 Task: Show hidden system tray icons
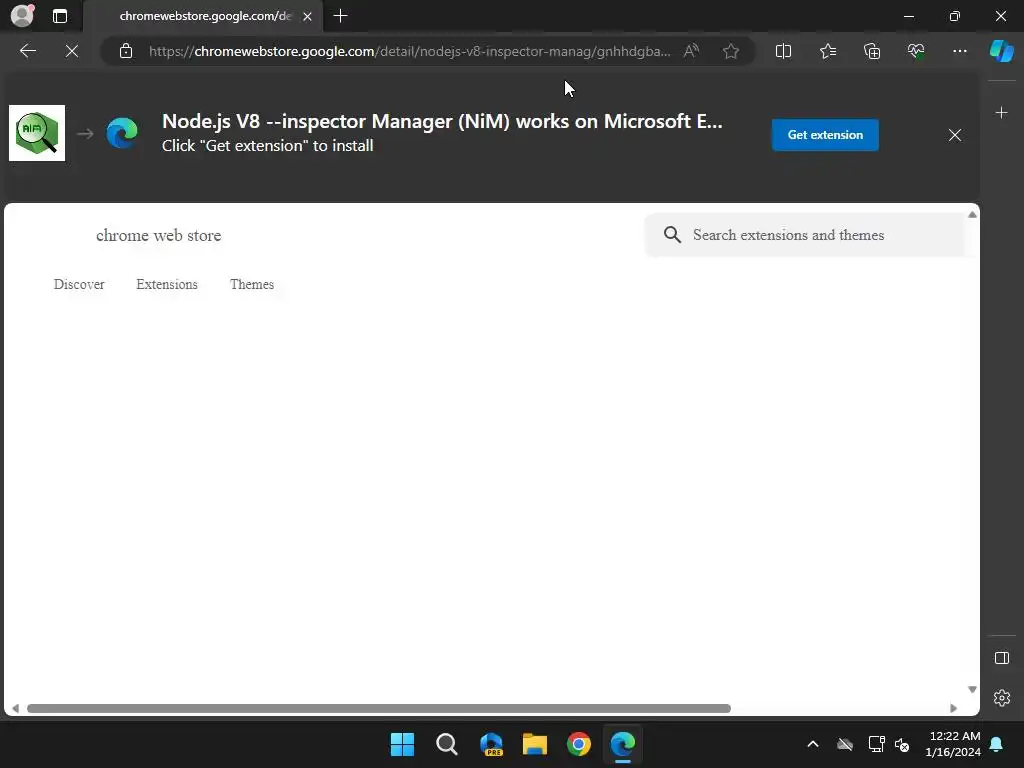813,744
